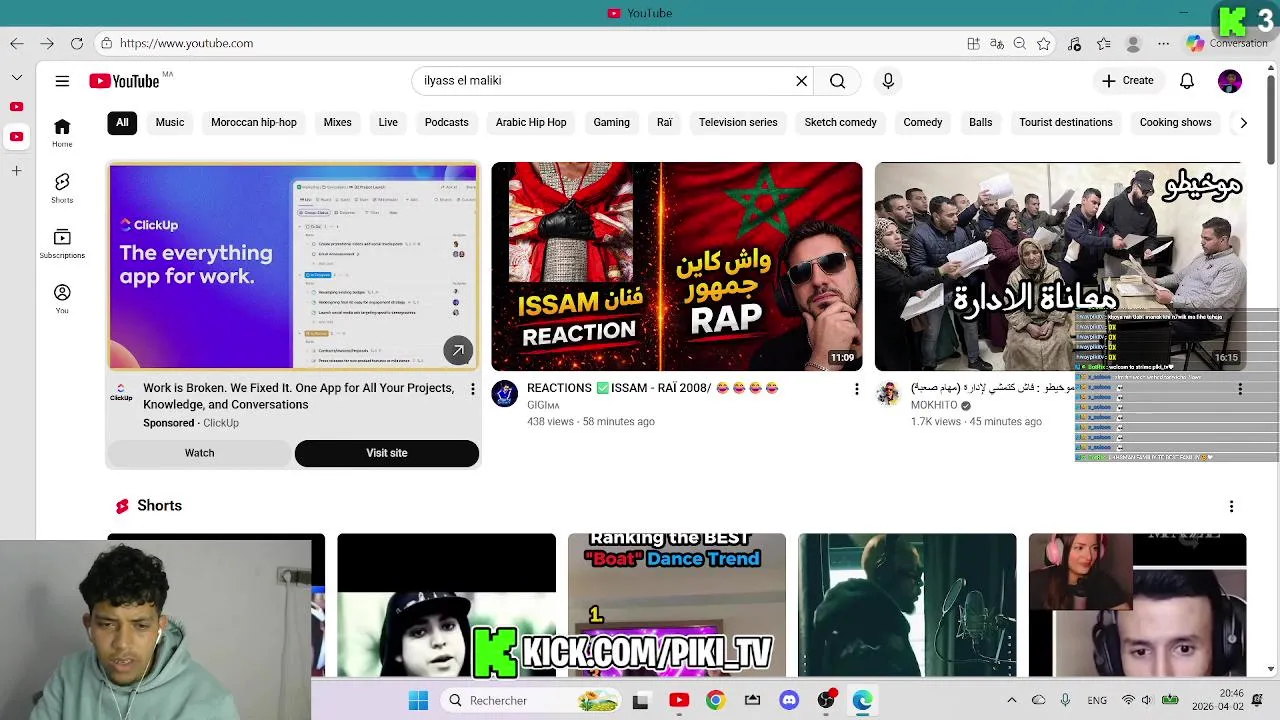Open the ClickUp ad thumbnail
Screen dimensions: 1280x720
point(293,267)
